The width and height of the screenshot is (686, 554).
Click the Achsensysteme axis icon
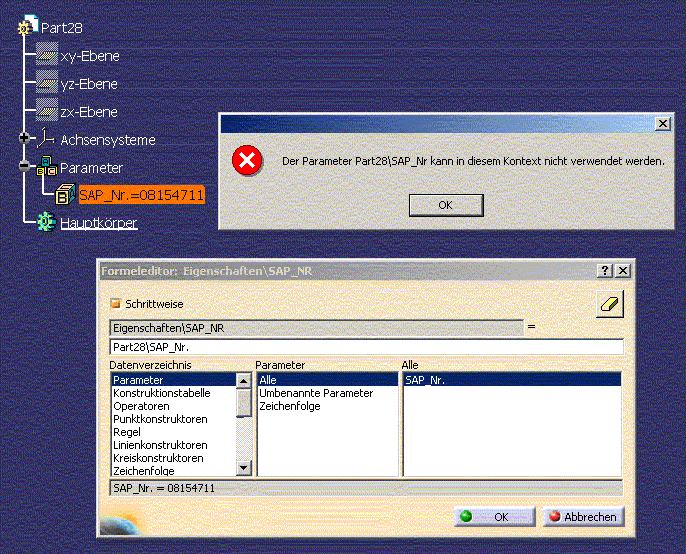46,138
